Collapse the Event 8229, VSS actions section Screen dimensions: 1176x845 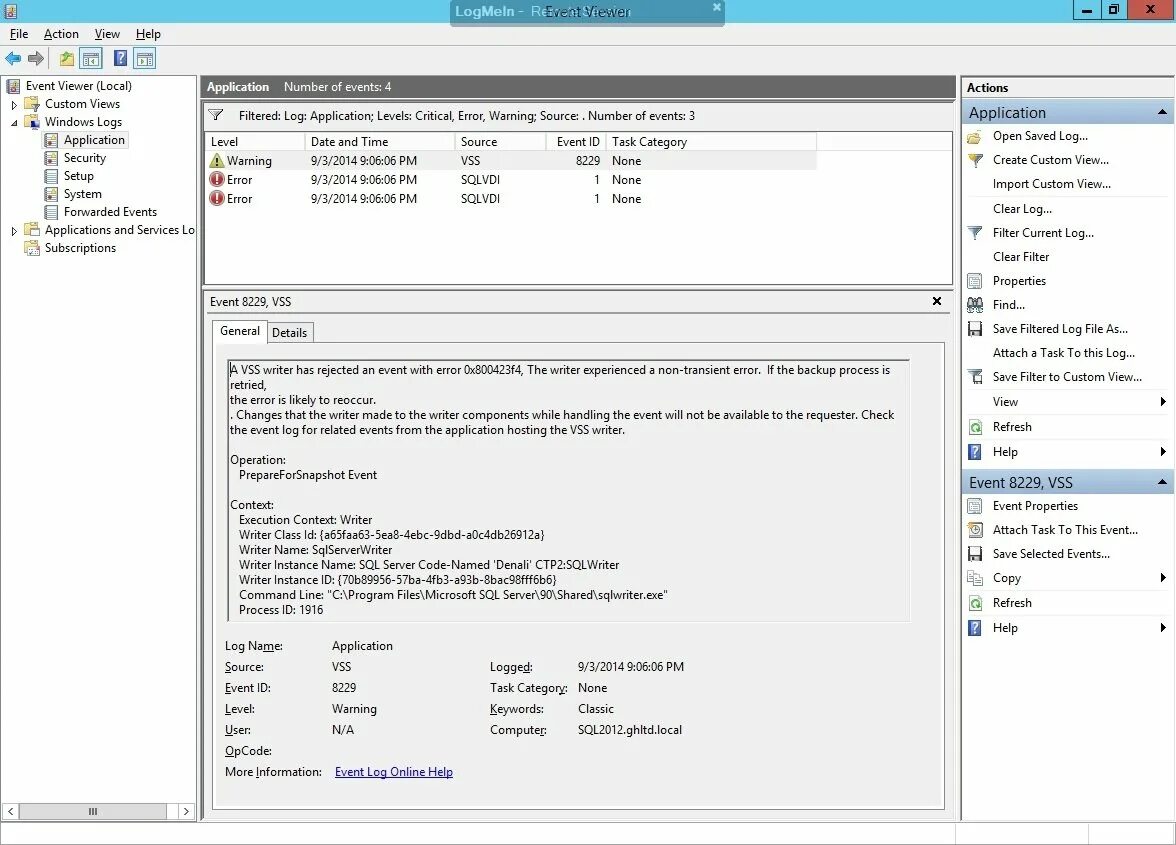point(1162,482)
